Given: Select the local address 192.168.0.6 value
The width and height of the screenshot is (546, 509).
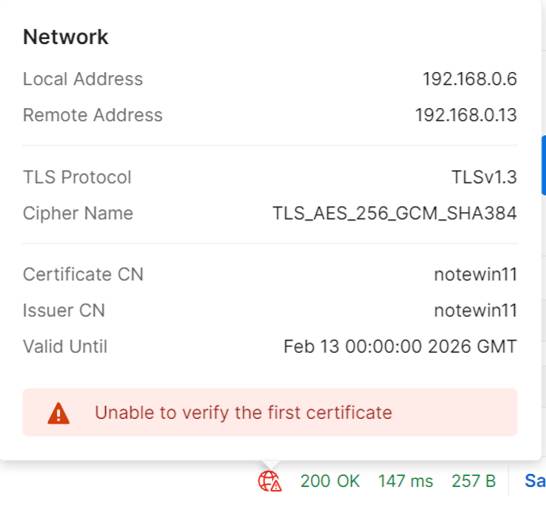Looking at the screenshot, I should click(470, 79).
